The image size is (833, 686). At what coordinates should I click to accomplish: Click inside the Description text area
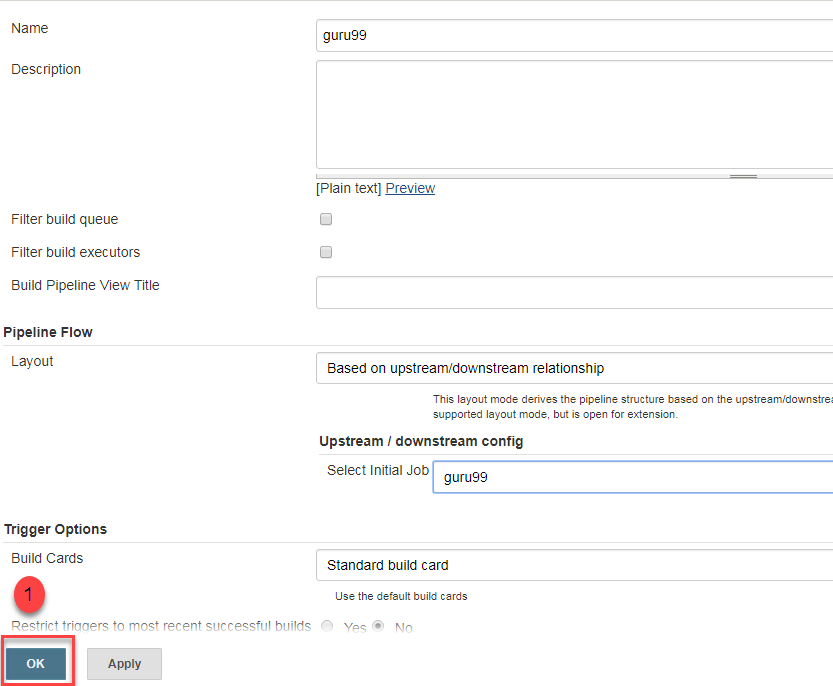[x=574, y=114]
